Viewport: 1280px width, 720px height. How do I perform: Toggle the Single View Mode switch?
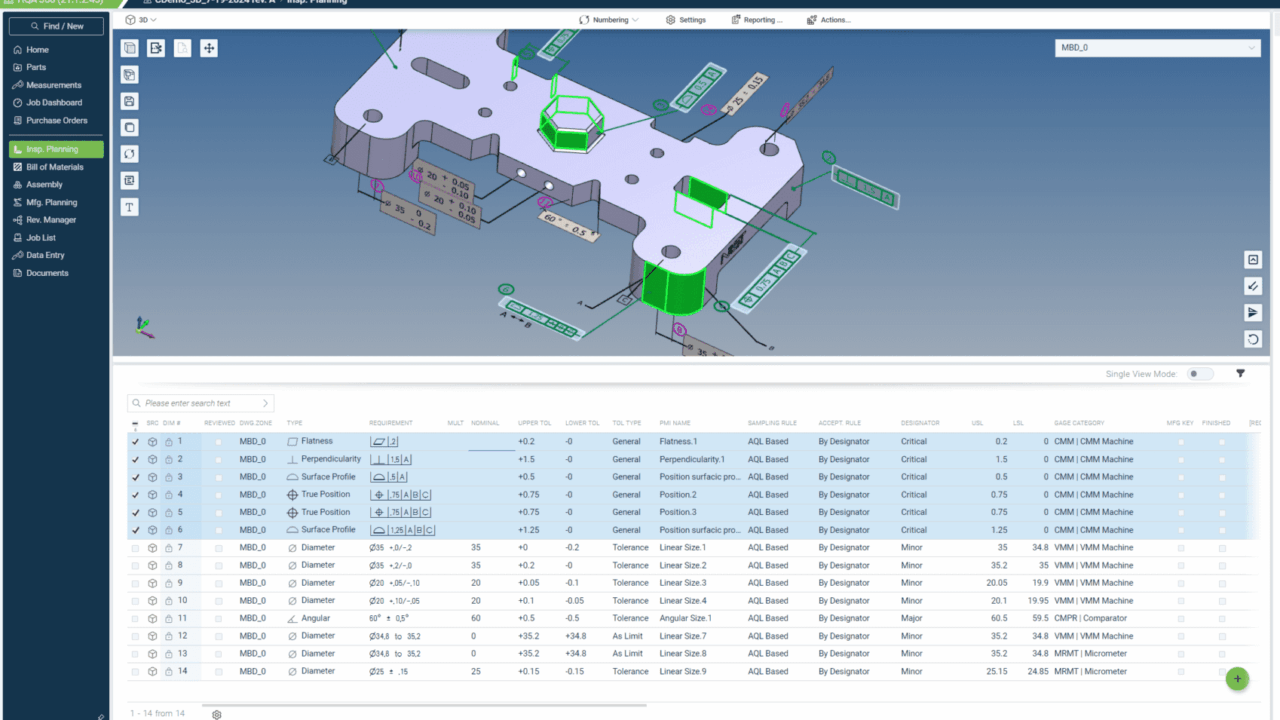click(x=1200, y=374)
